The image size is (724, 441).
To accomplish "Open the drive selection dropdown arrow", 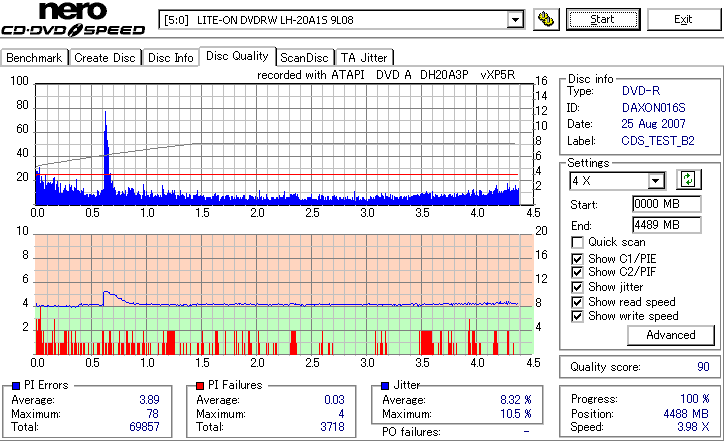I will (x=515, y=20).
